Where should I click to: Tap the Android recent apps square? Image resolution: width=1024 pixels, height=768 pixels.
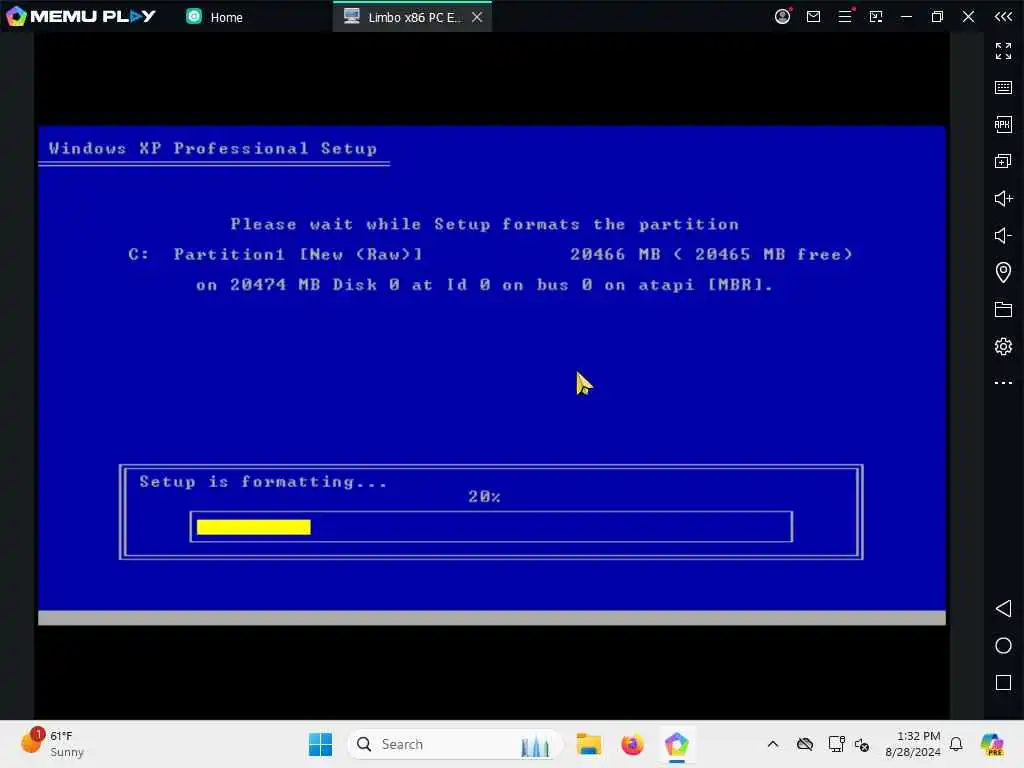pyautogui.click(x=1003, y=682)
